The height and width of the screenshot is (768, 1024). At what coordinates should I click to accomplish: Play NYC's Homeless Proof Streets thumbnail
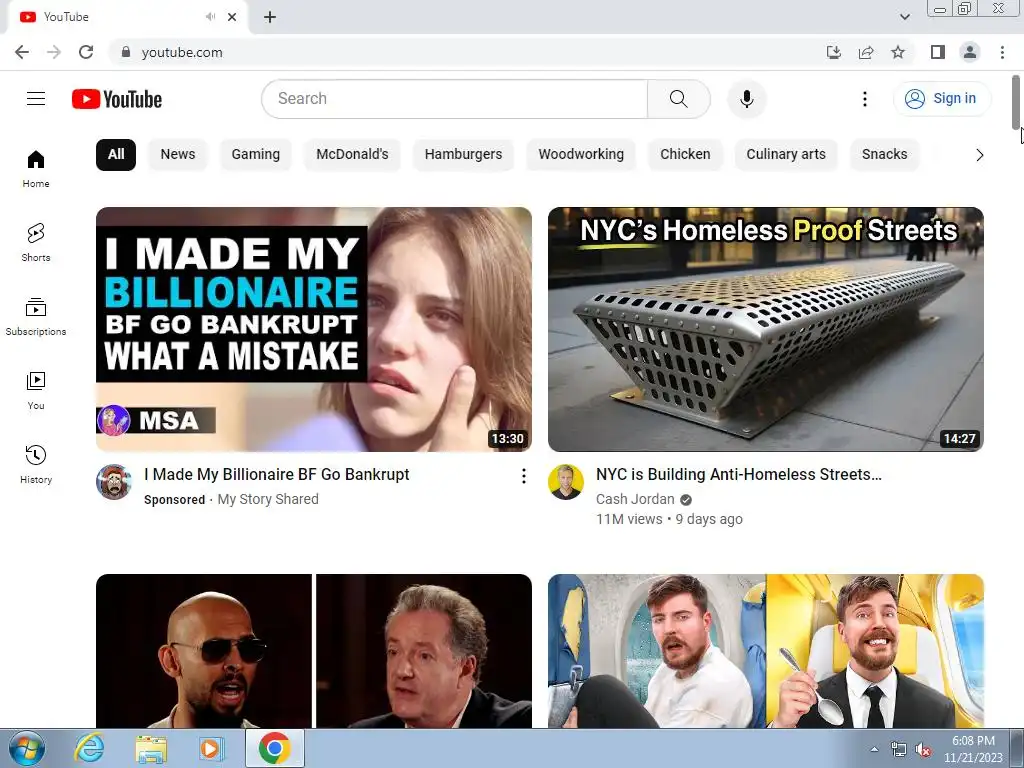tap(765, 329)
